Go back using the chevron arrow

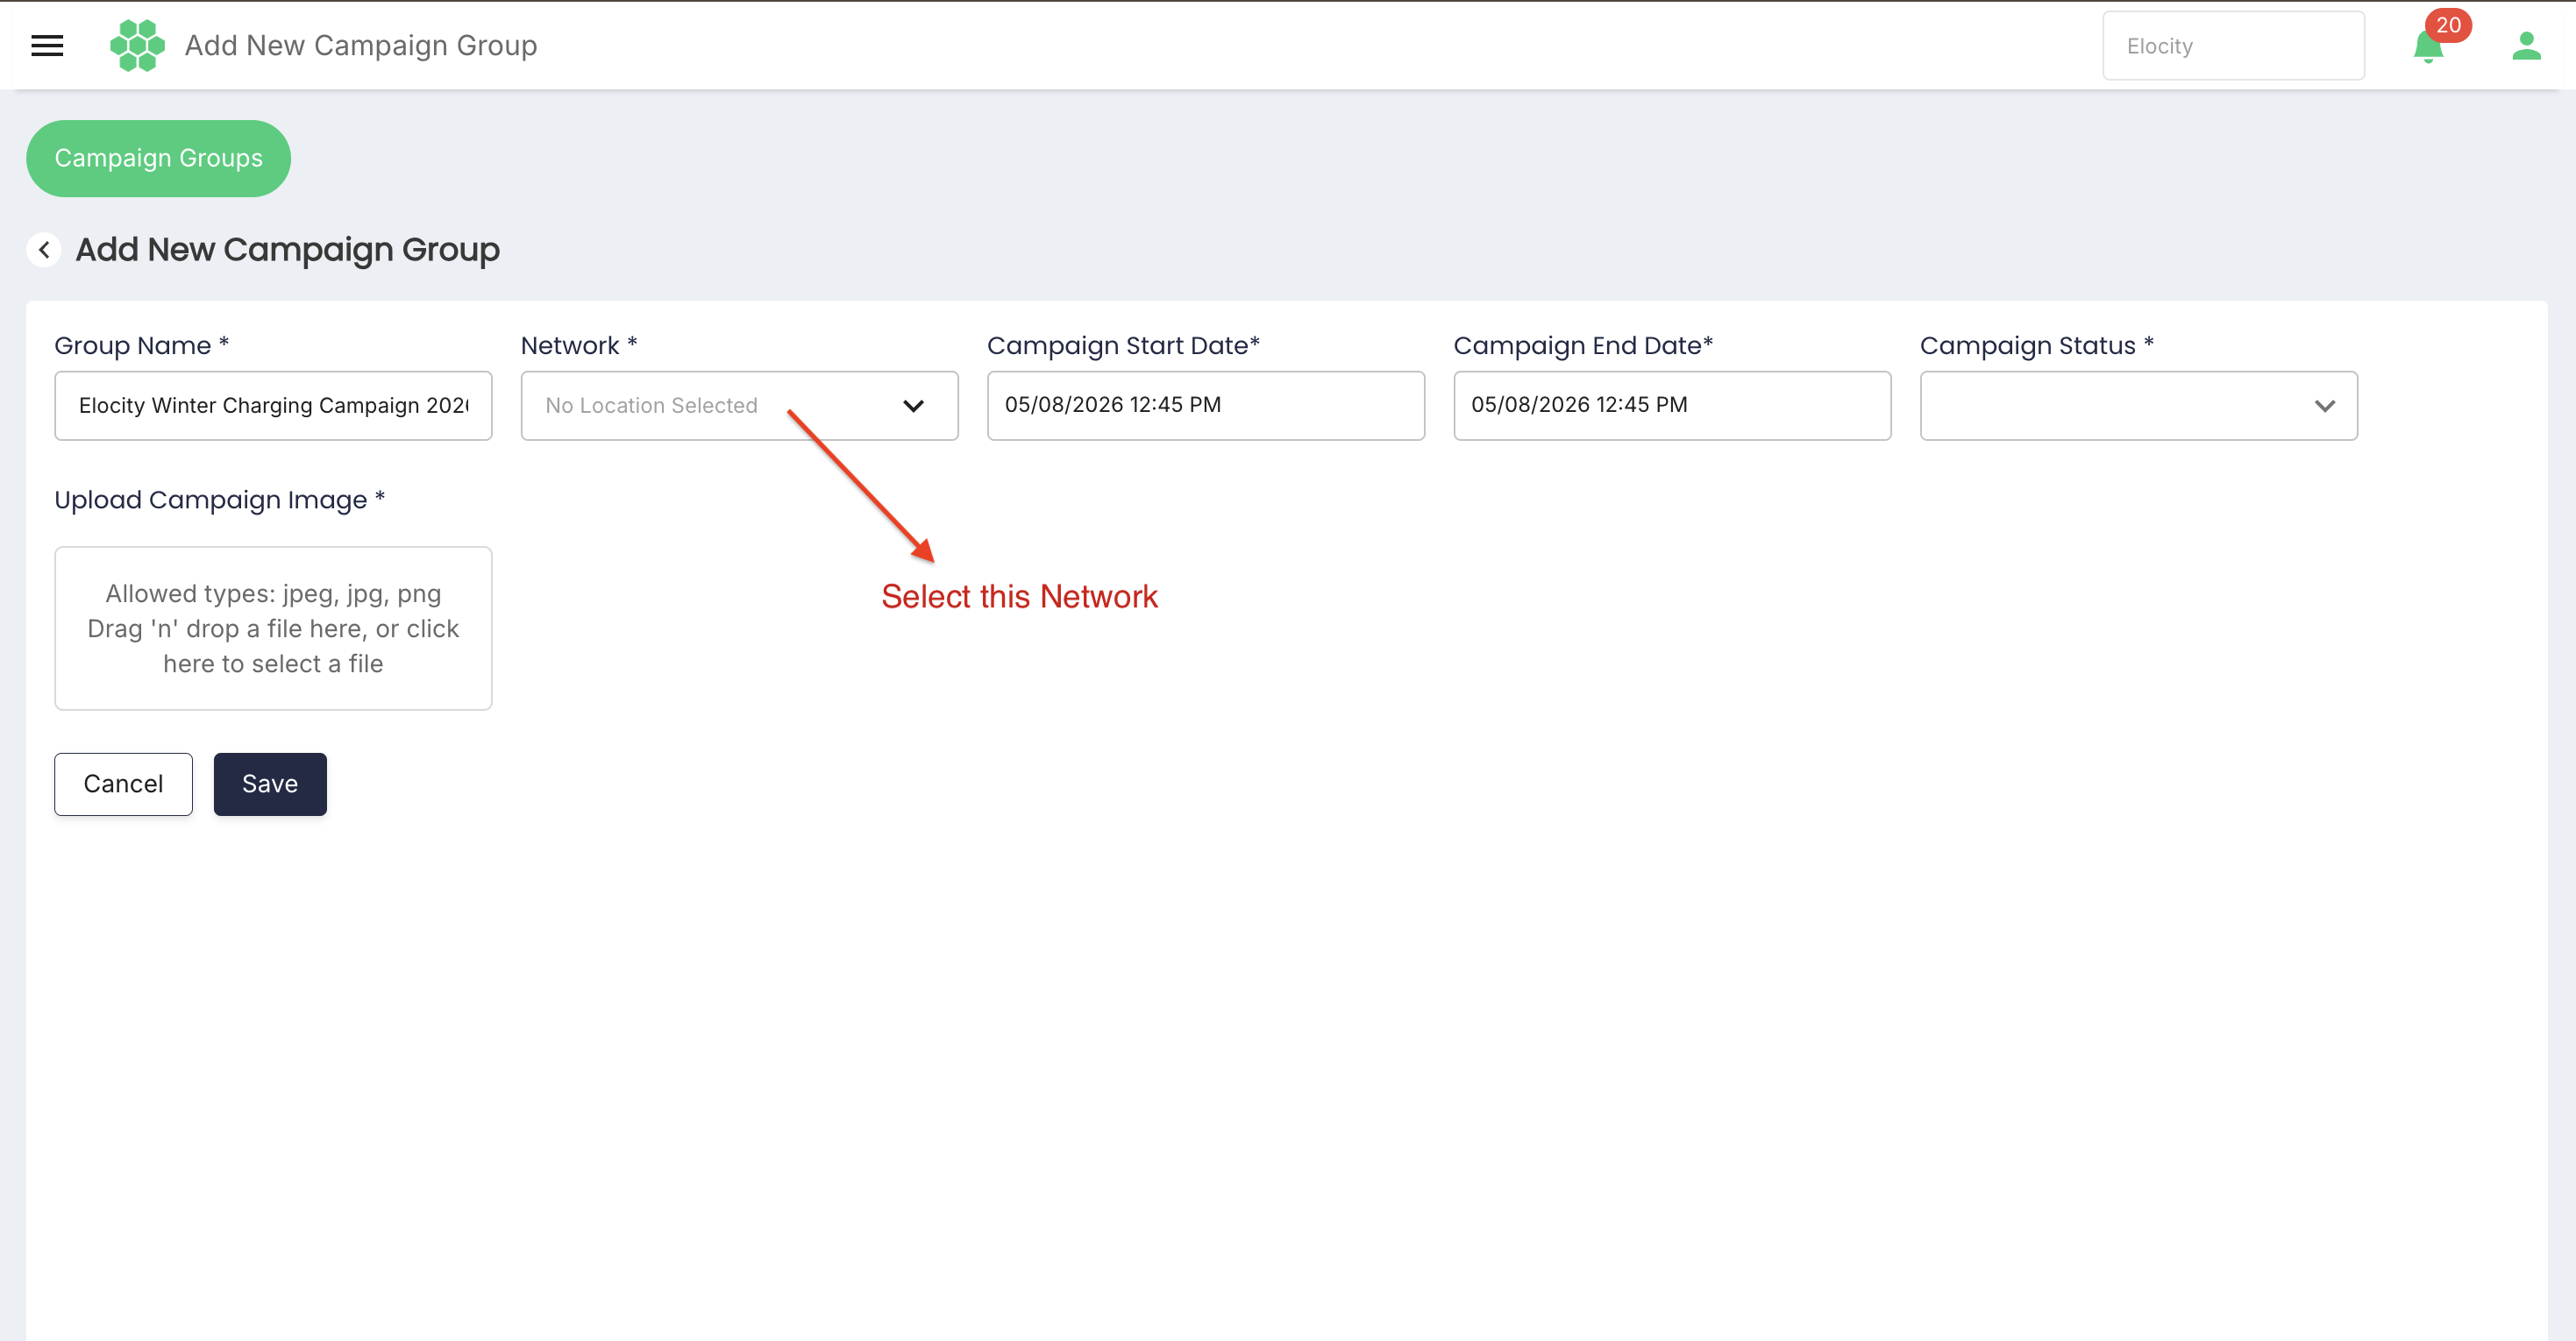pyautogui.click(x=44, y=249)
